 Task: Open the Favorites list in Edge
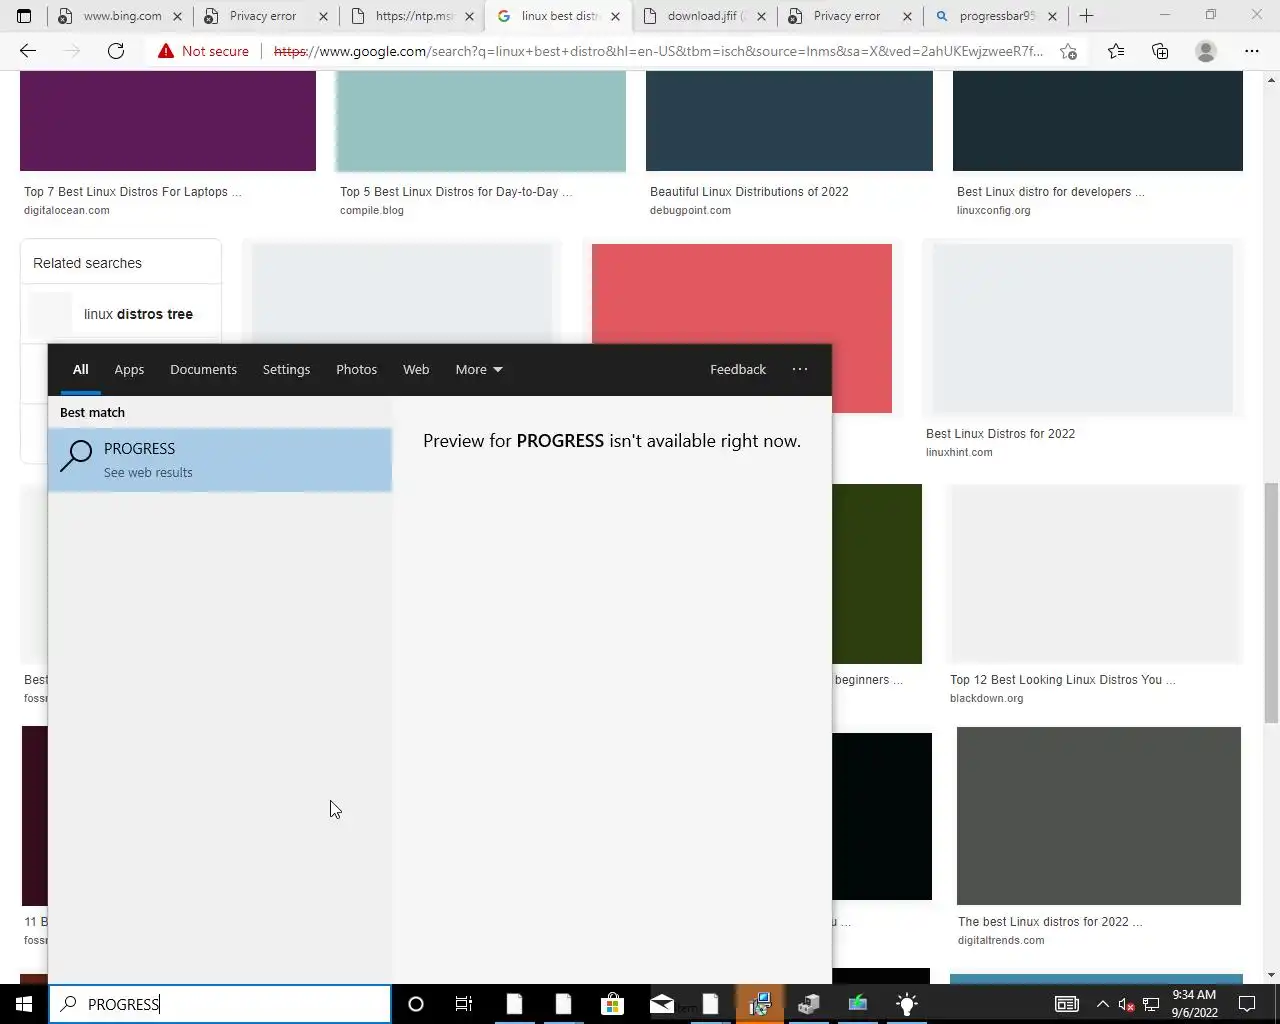click(1116, 51)
